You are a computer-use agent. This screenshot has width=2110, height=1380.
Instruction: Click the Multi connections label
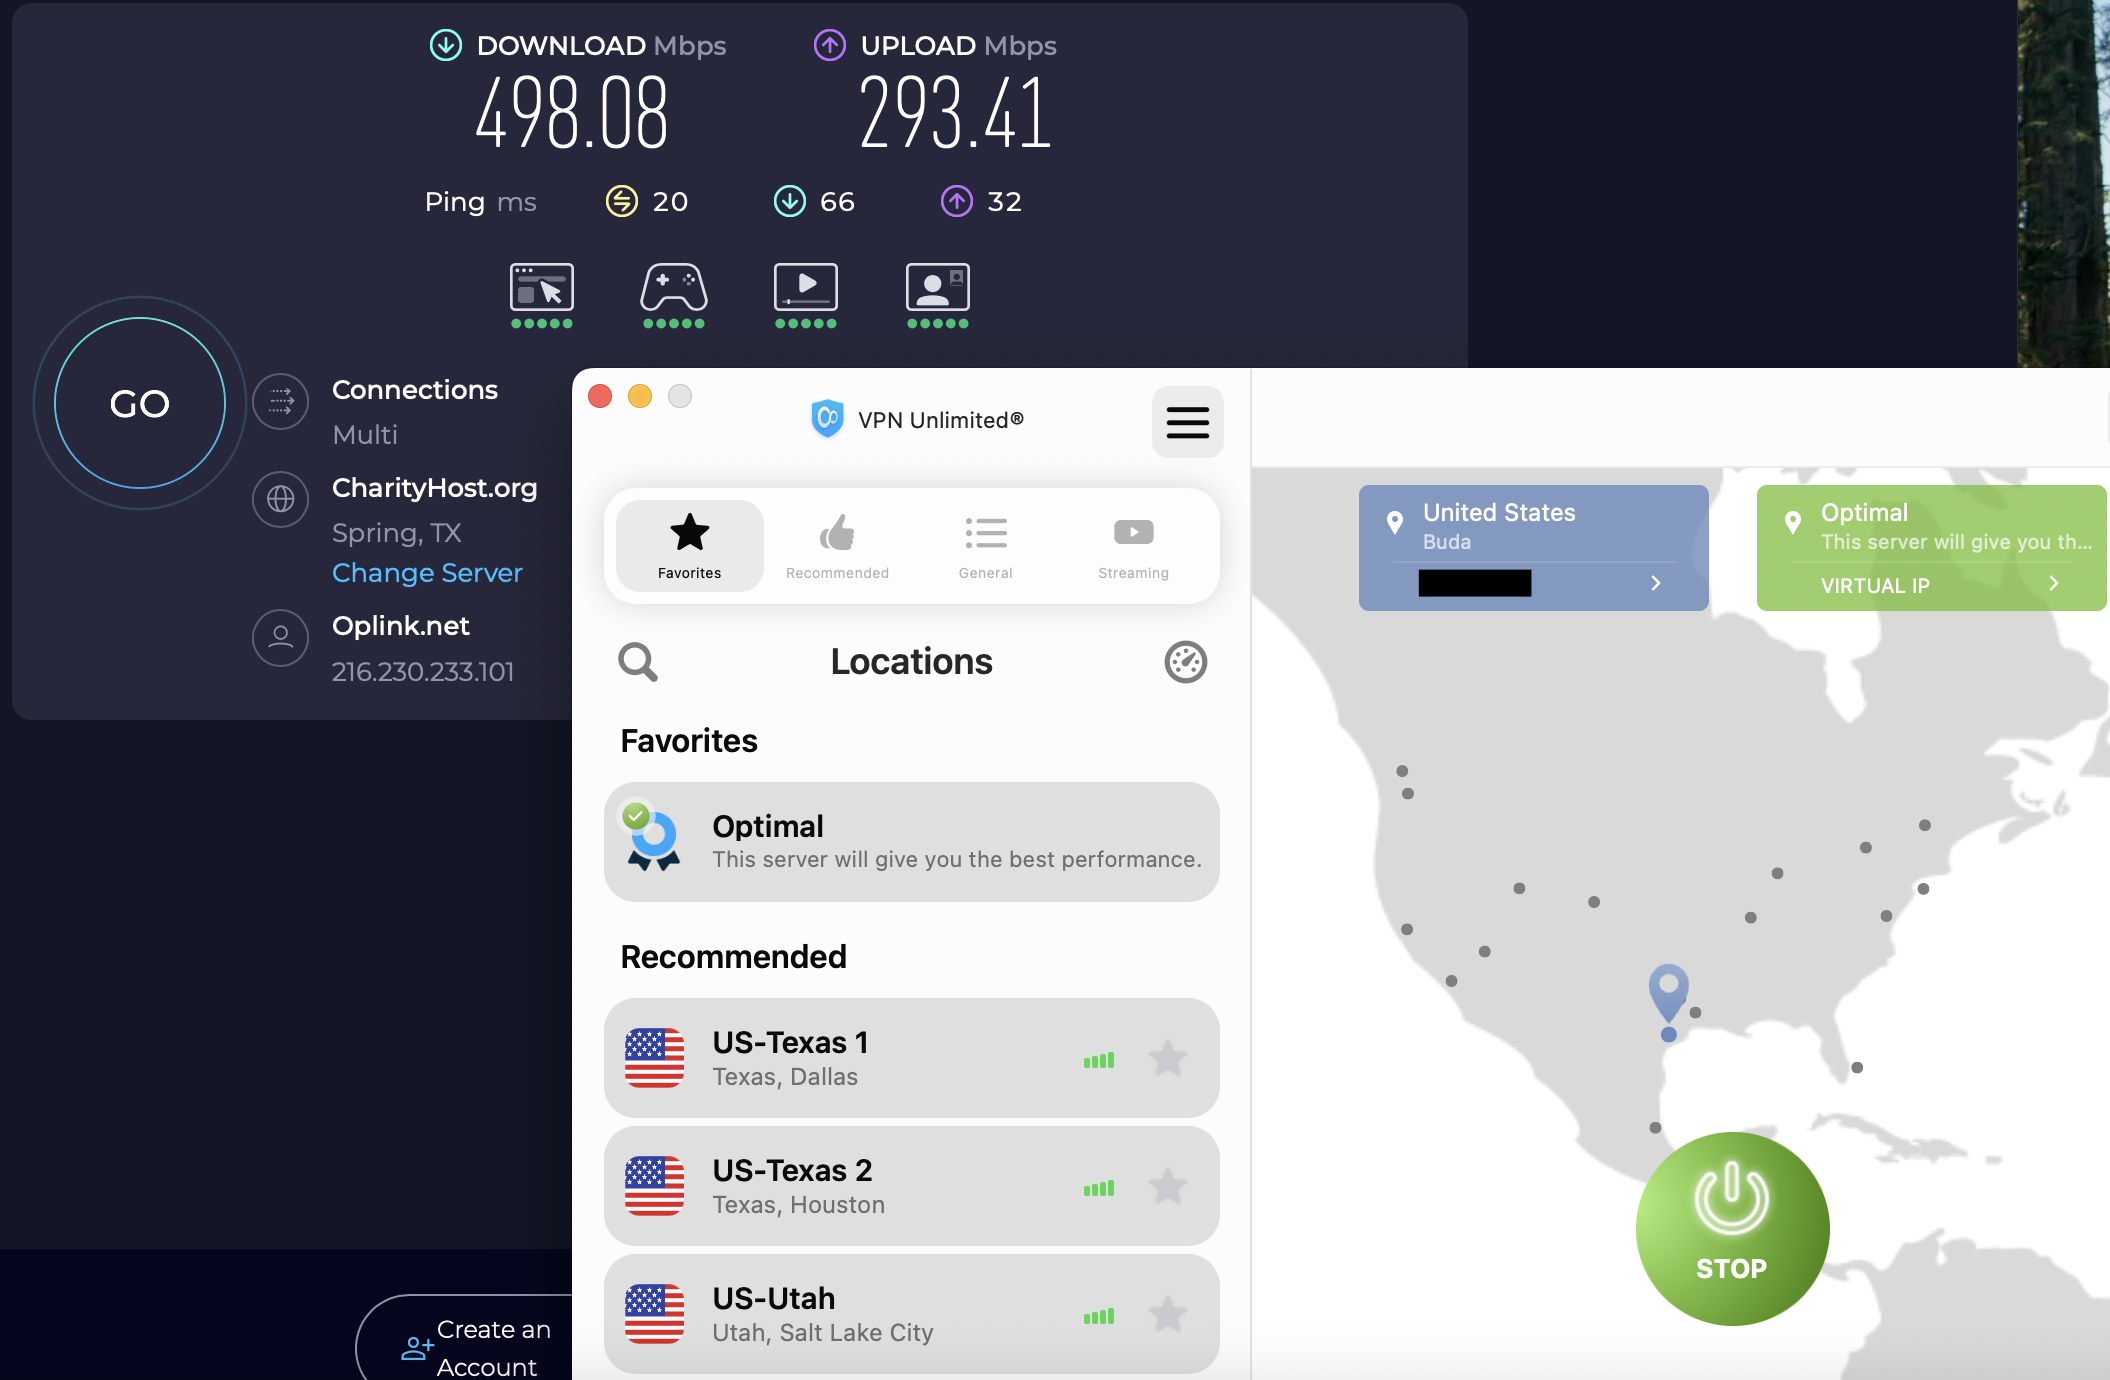pos(365,435)
